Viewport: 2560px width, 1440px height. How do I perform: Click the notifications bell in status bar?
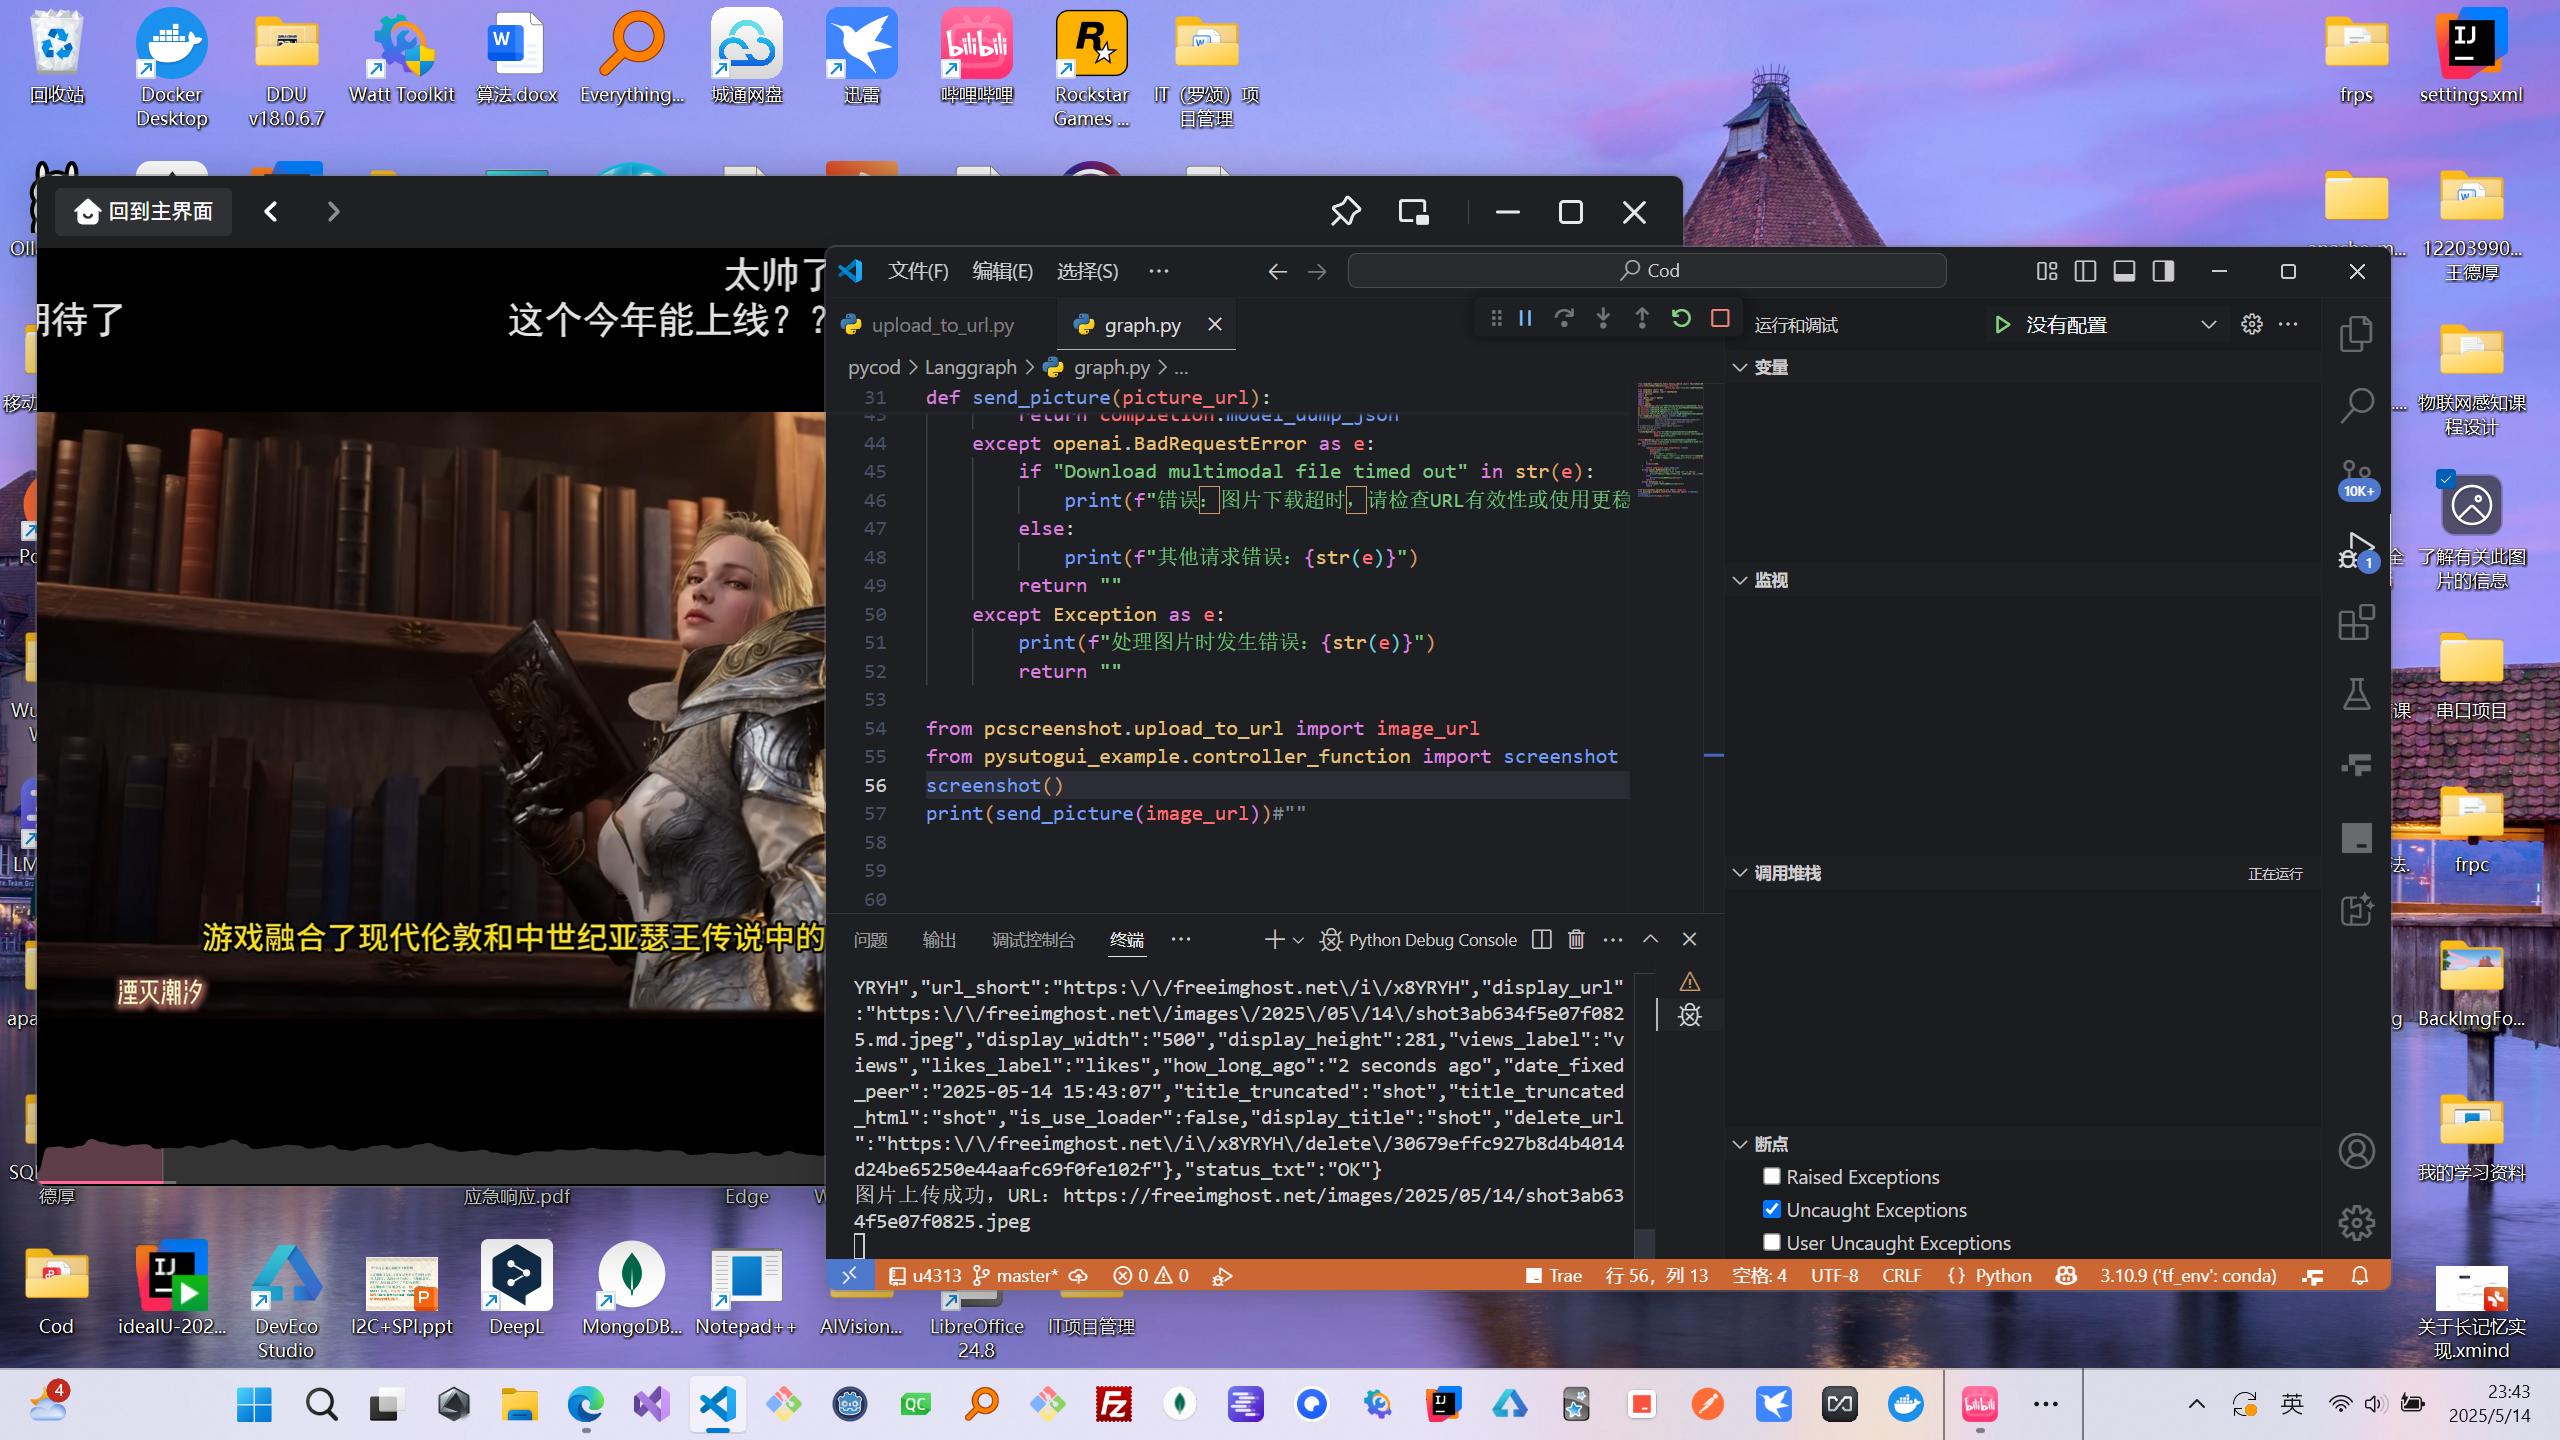(x=2359, y=1275)
